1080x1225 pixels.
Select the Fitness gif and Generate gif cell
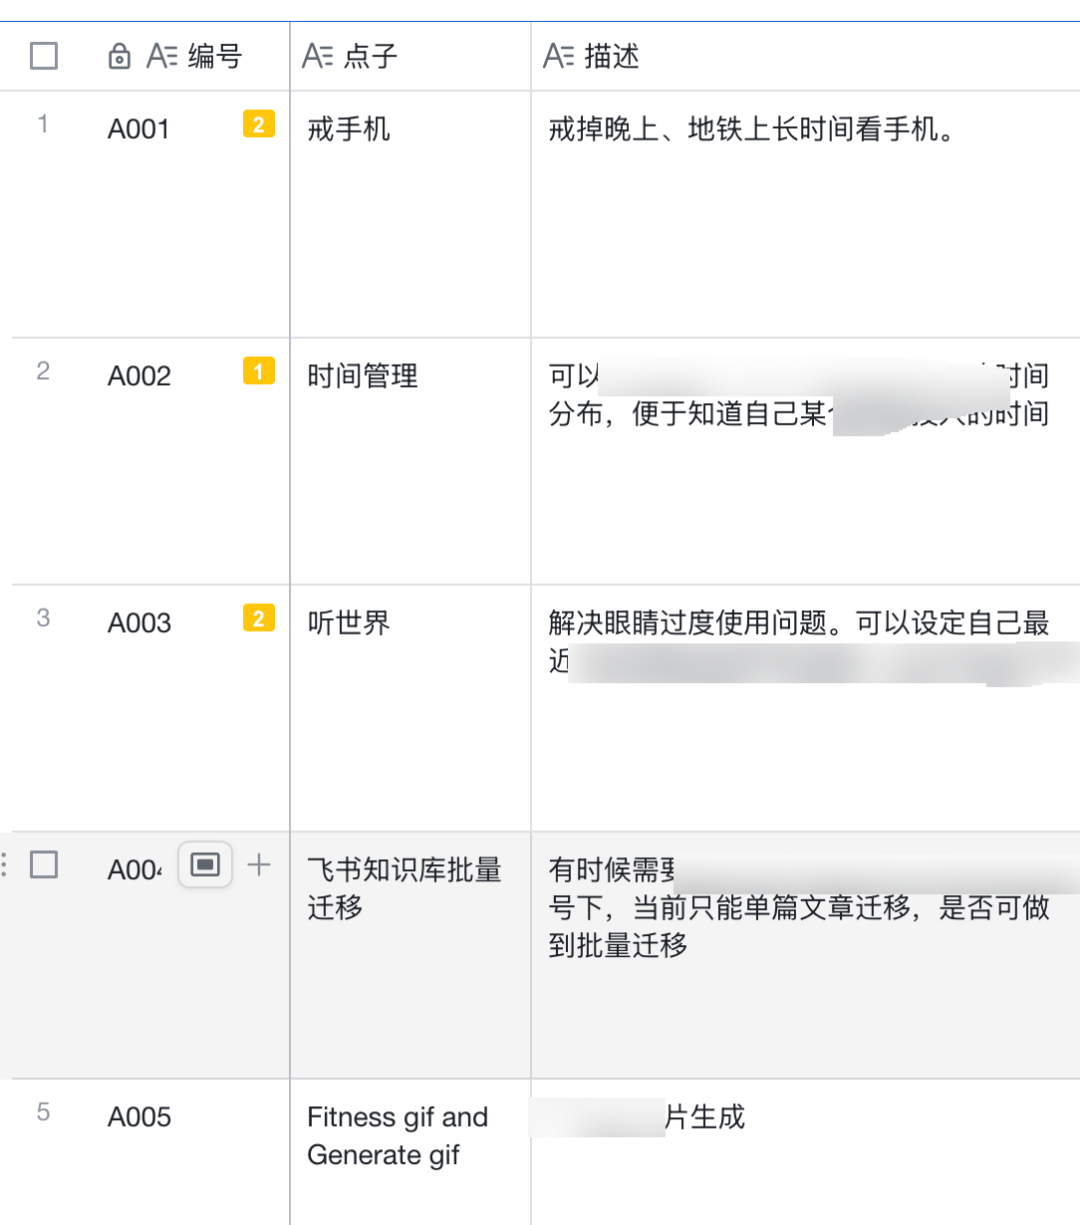(397, 1135)
